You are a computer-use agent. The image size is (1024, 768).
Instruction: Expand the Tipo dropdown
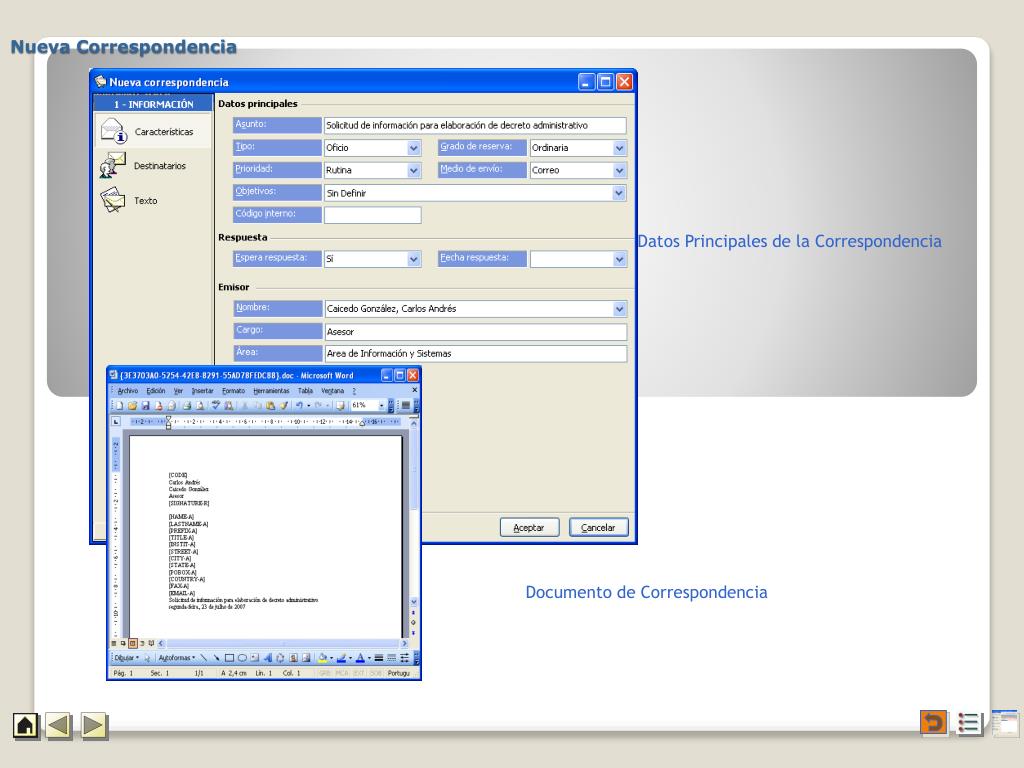click(x=413, y=148)
